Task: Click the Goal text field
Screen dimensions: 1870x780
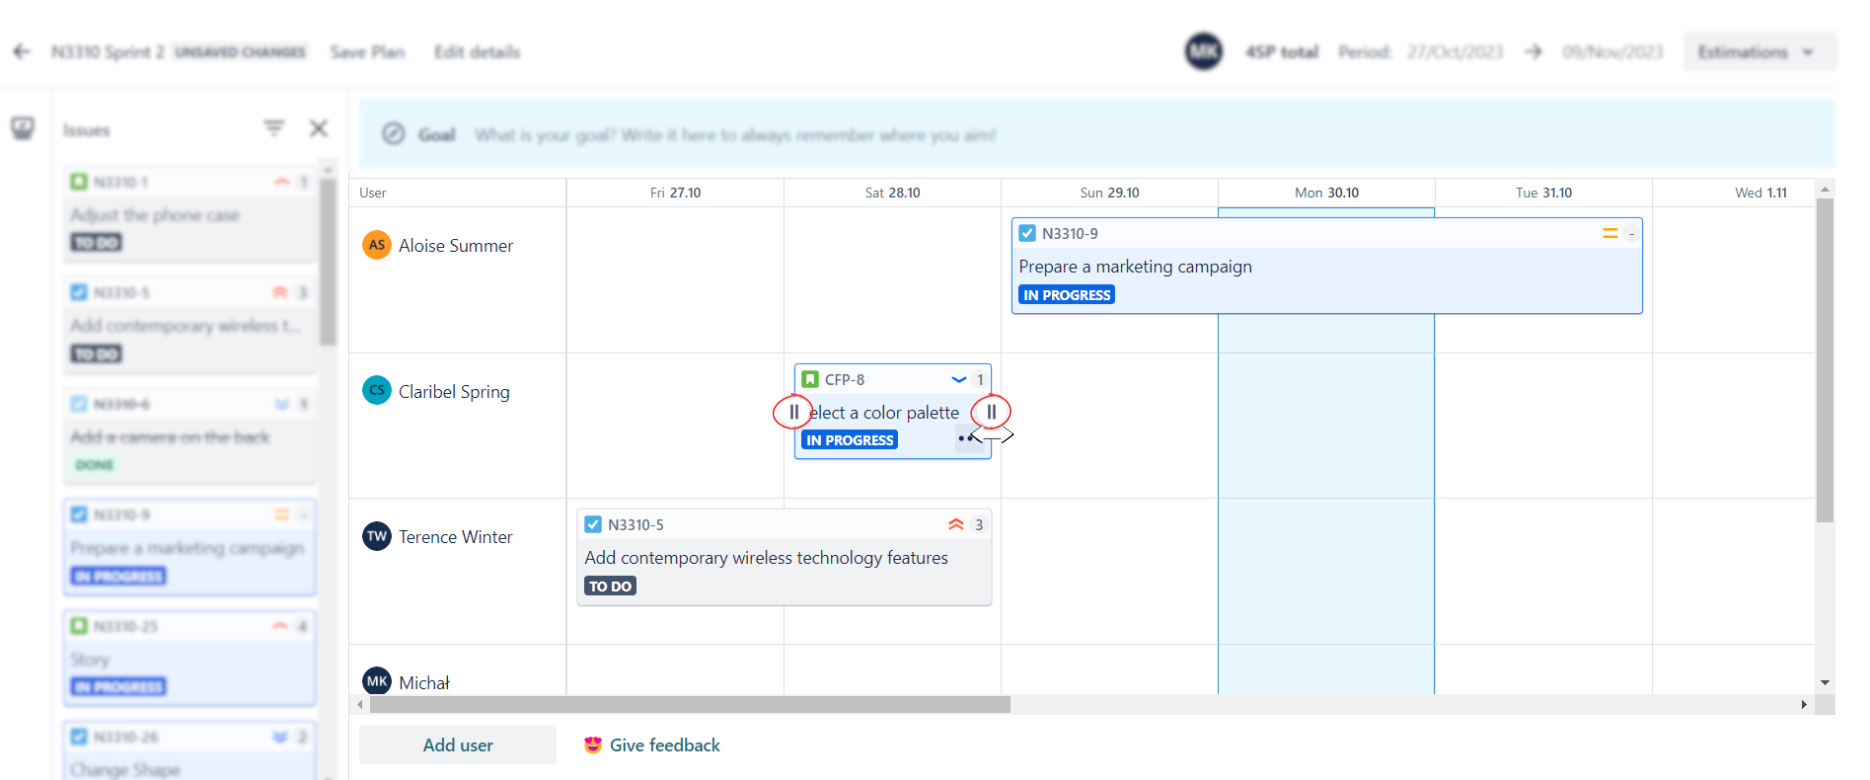Action: click(x=735, y=135)
